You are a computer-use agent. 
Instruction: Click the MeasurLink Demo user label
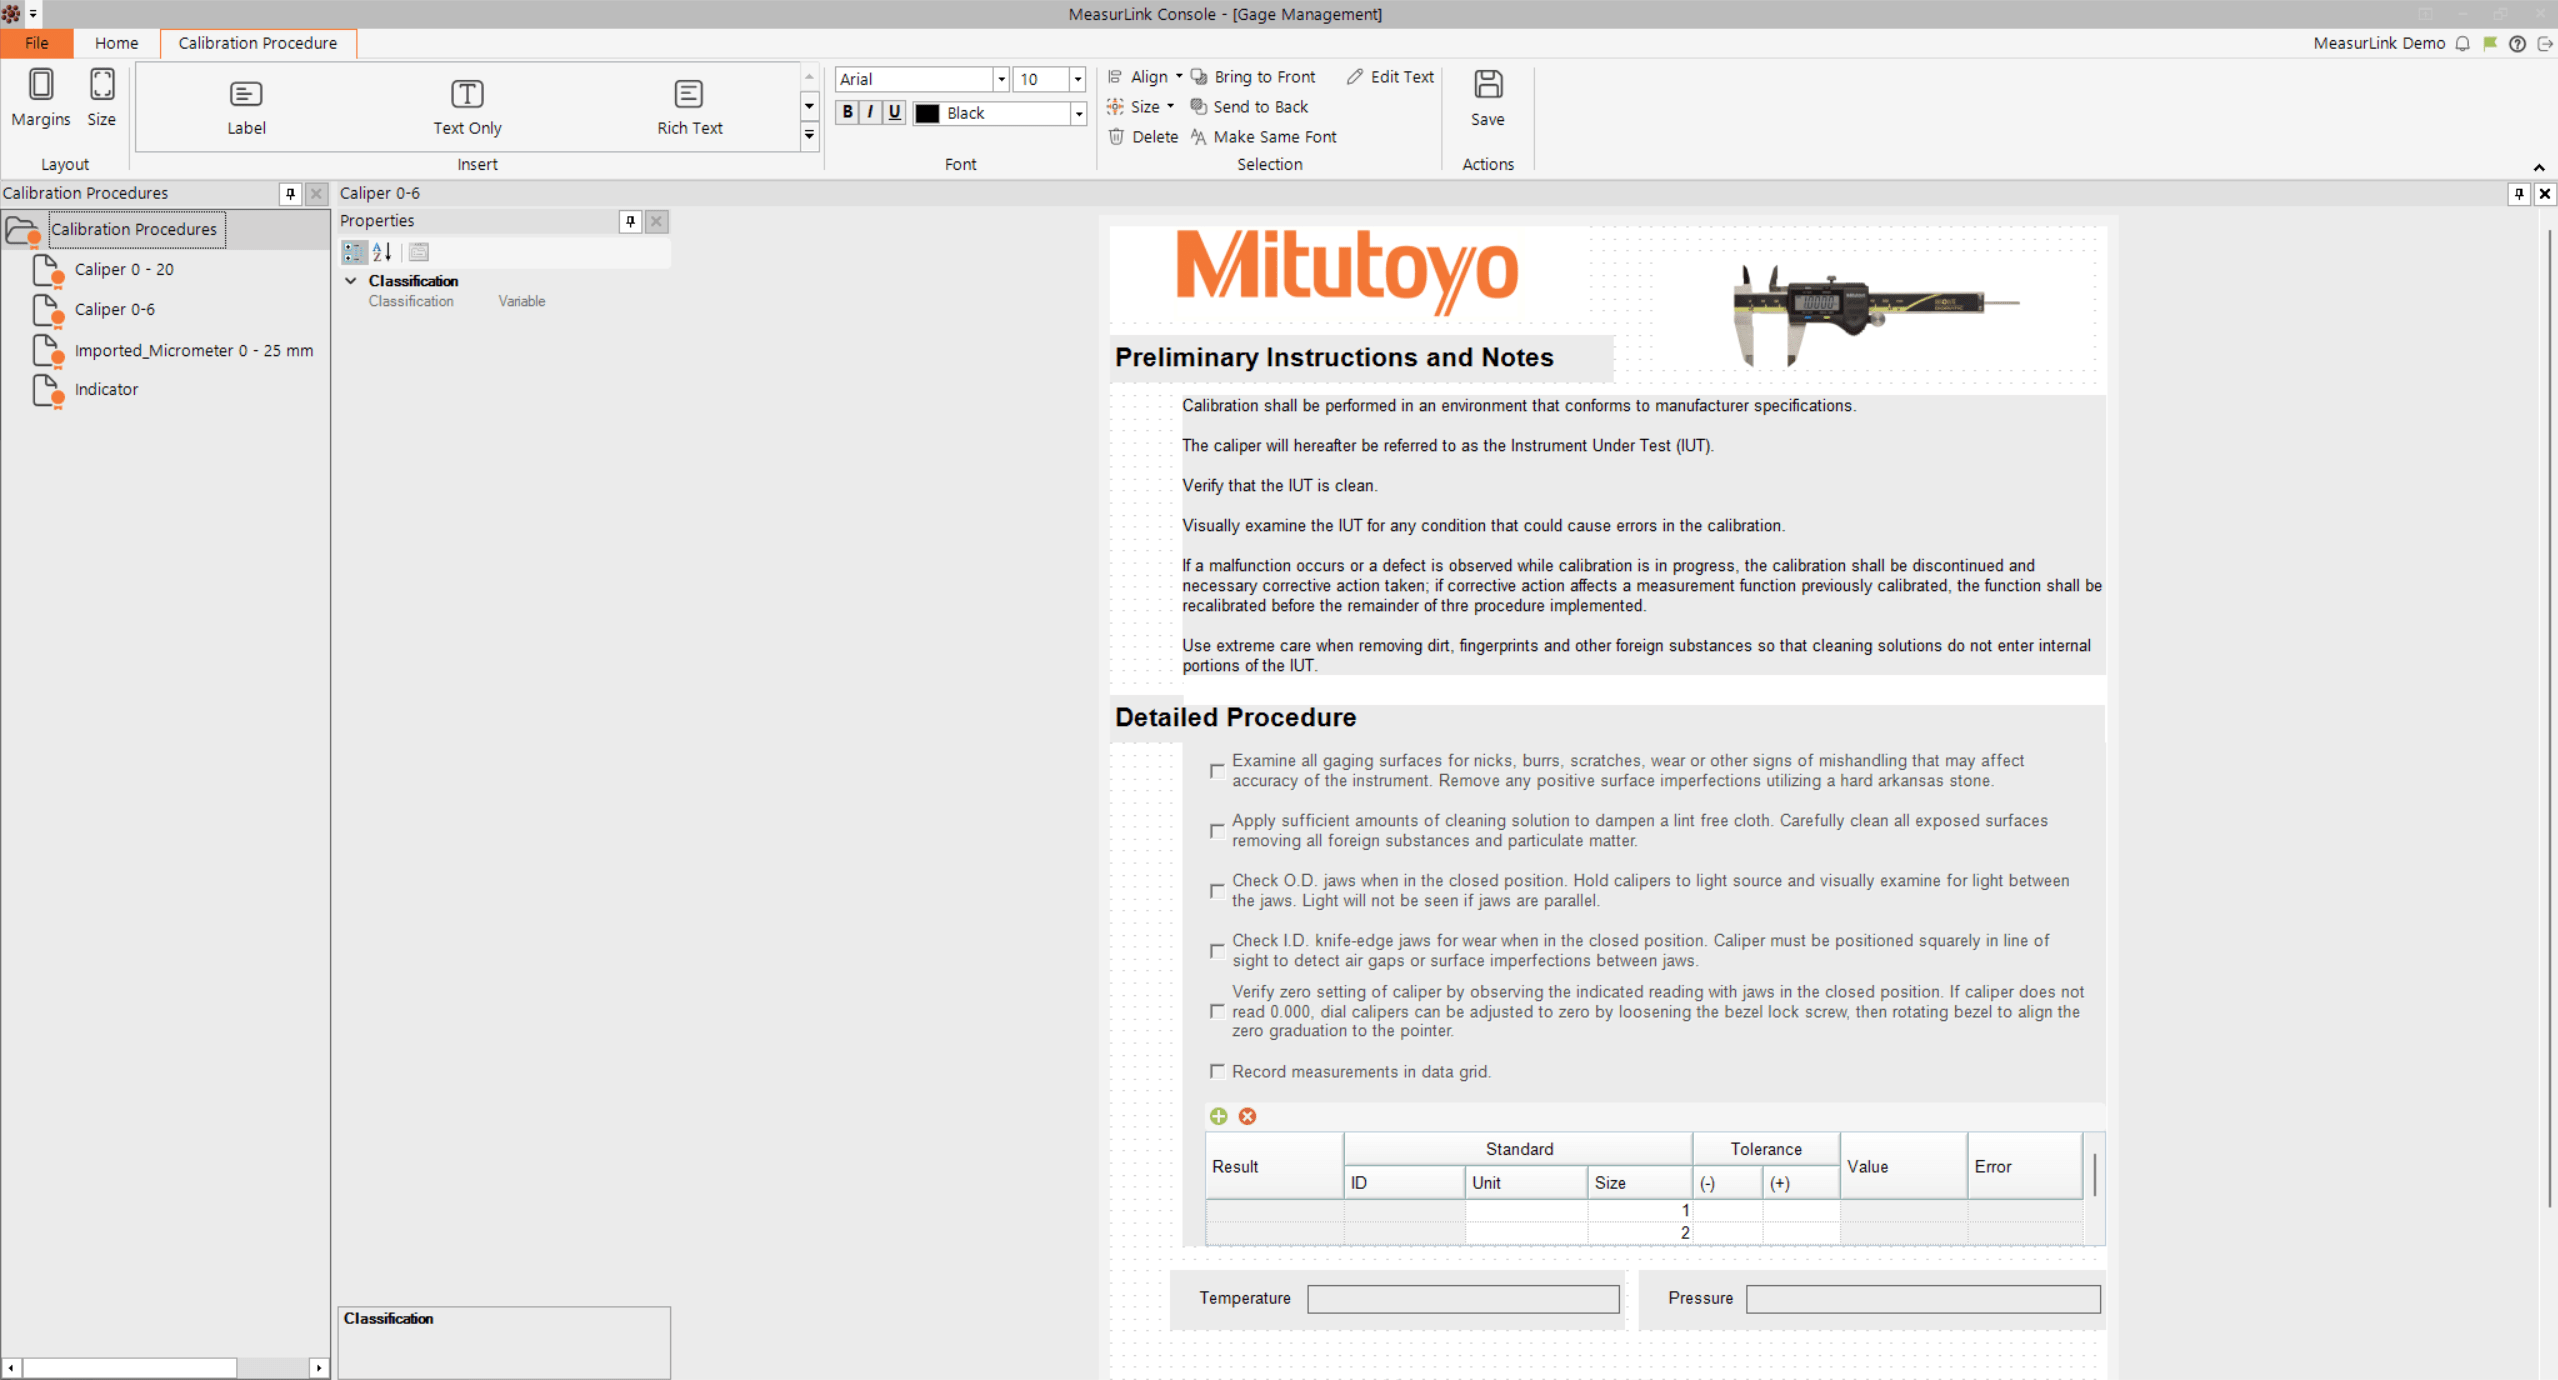tap(2378, 43)
